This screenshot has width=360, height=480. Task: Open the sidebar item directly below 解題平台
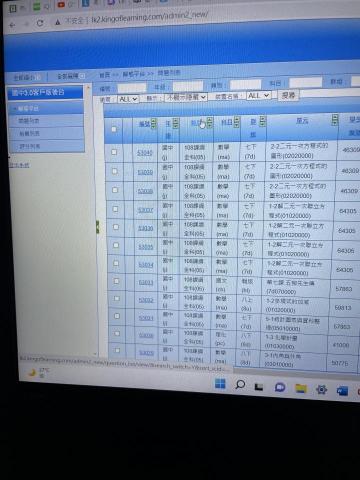point(29,121)
